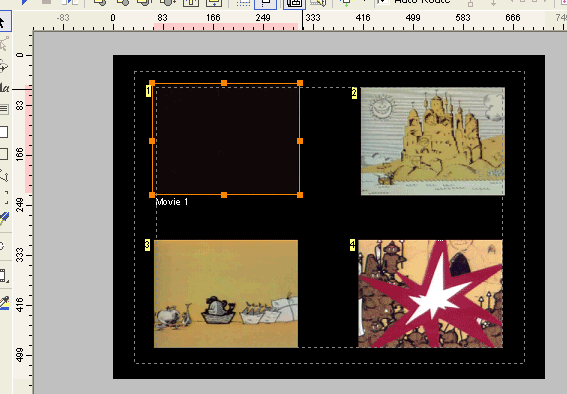Choose the brush color tool in left toolbar

(4, 219)
